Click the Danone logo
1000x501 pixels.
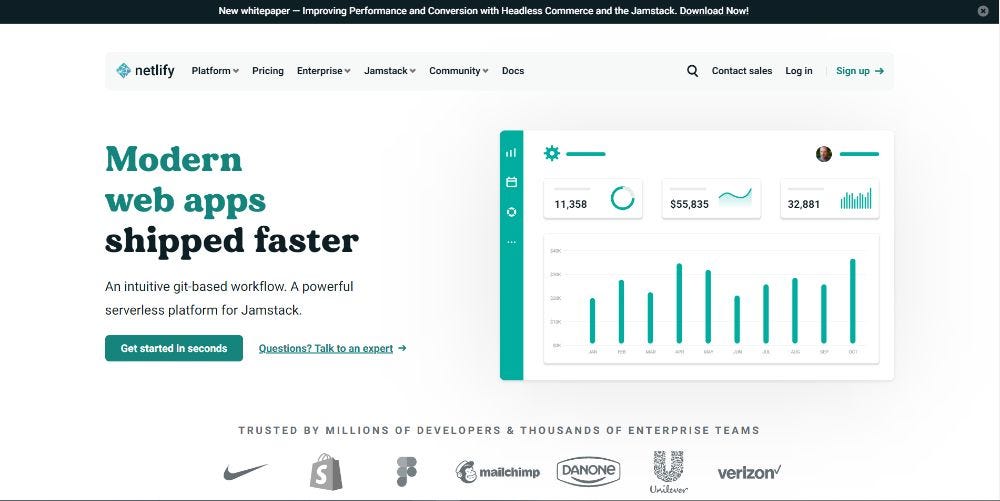point(589,472)
